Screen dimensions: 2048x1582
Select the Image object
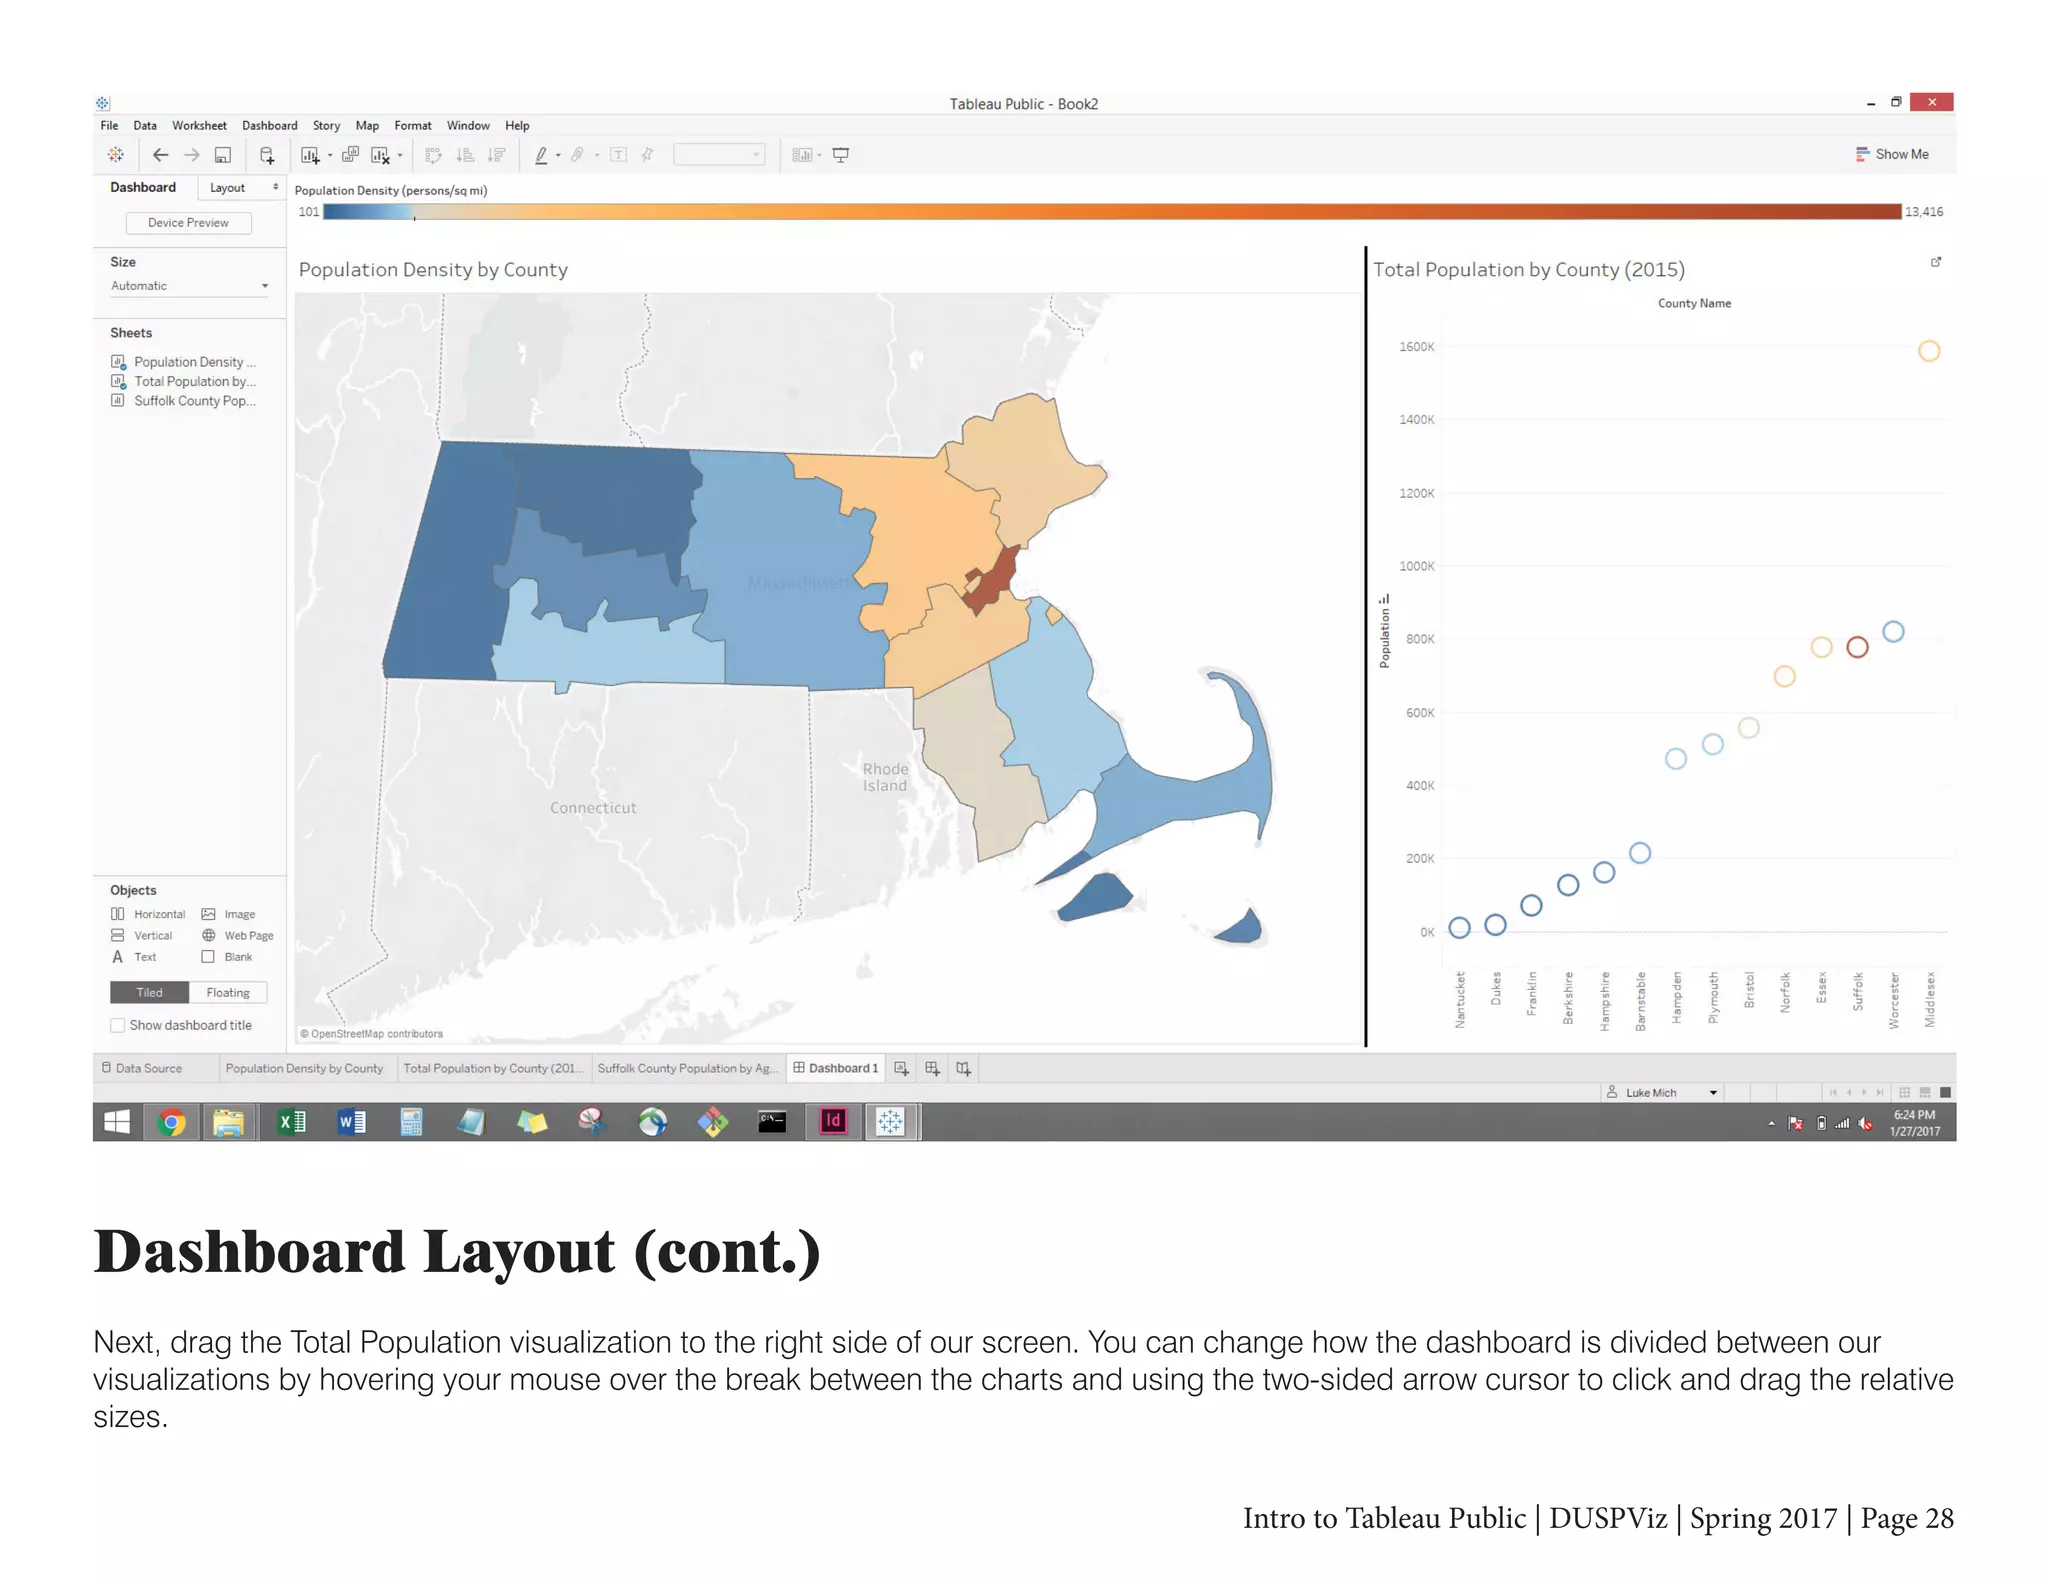229,914
